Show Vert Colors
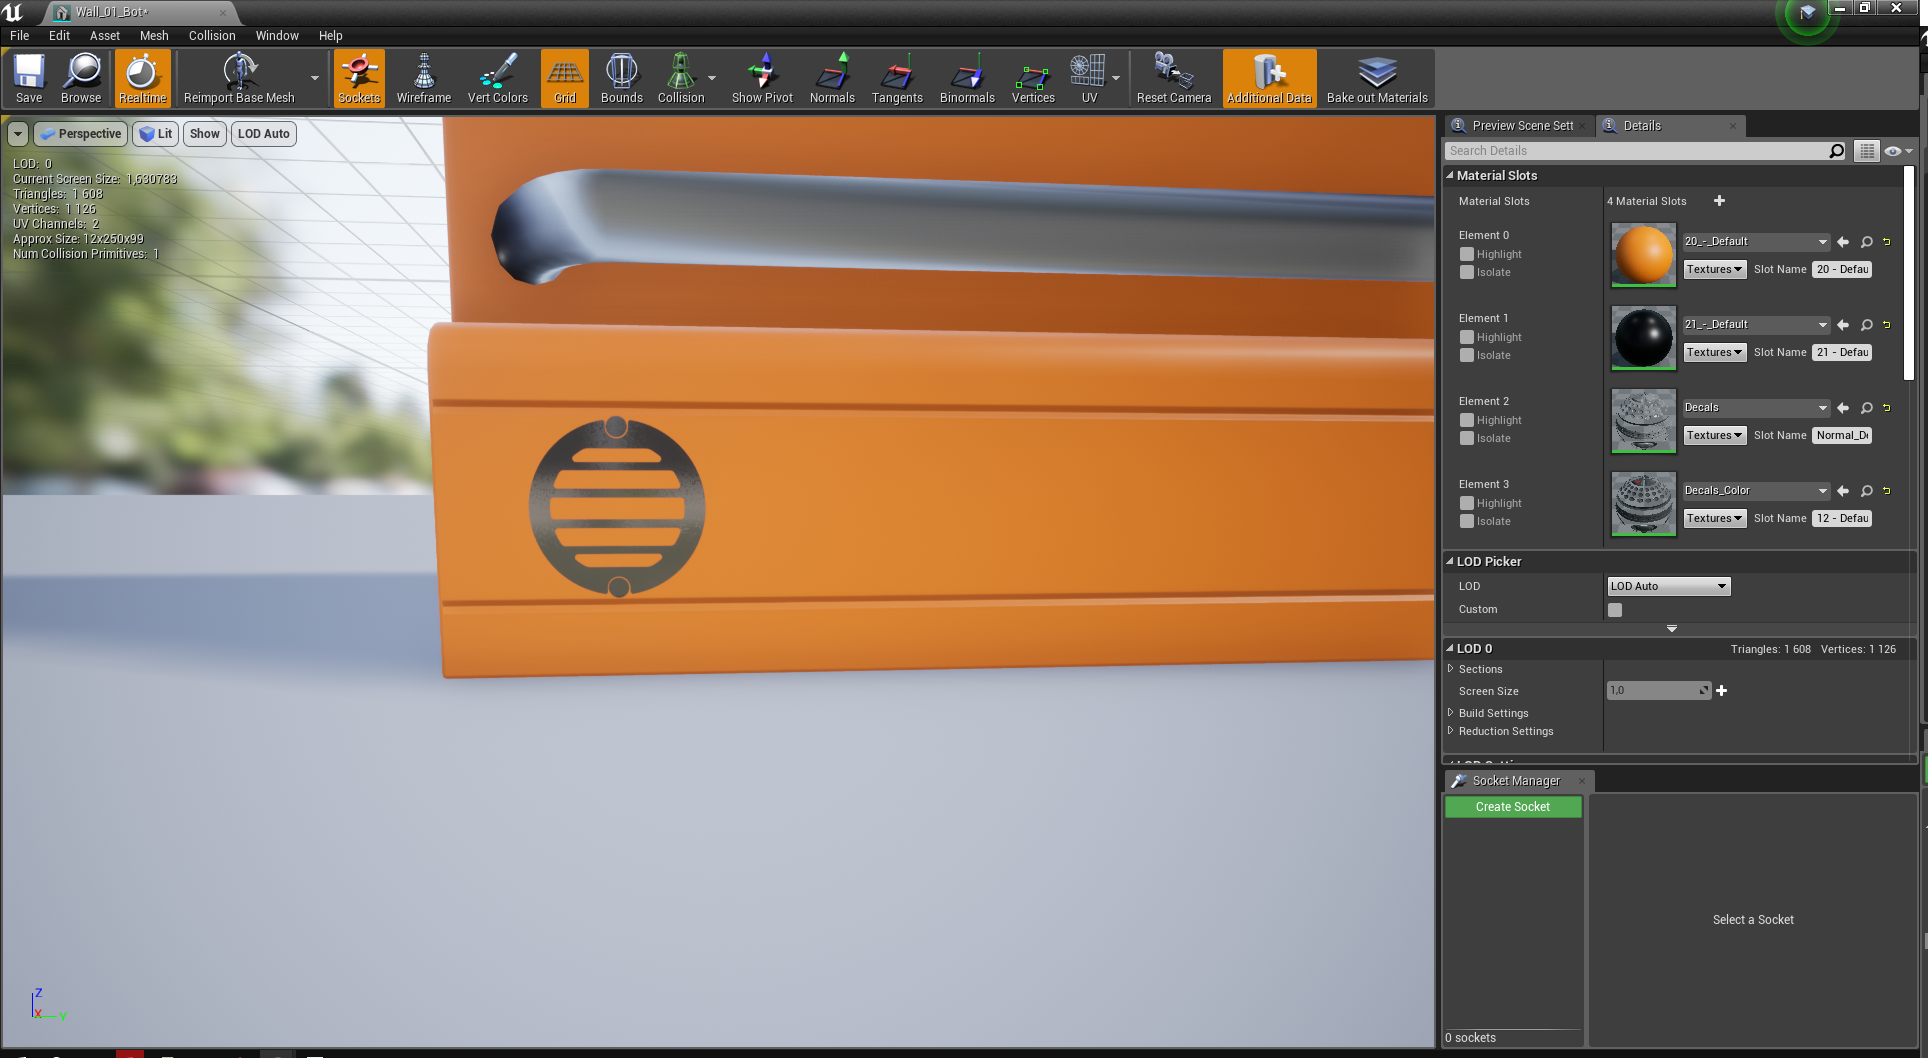Screen dimensions: 1928x1058 click(x=497, y=78)
